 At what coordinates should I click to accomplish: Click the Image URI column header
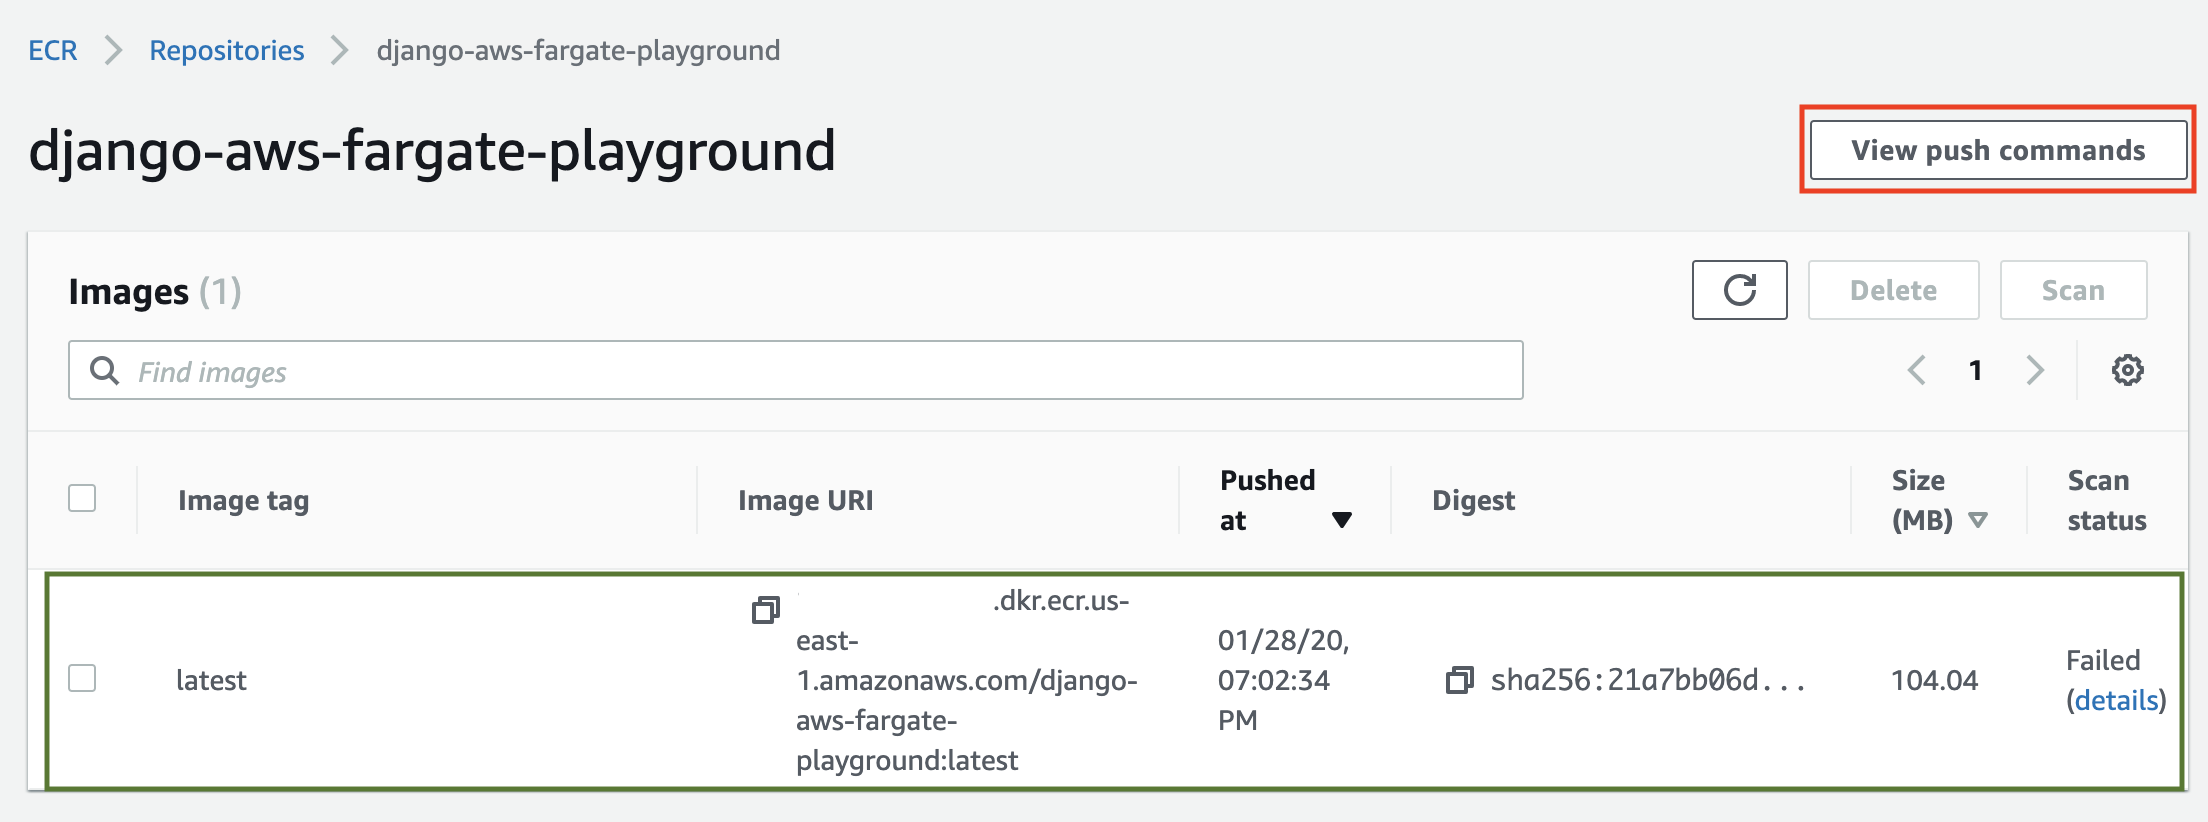pos(805,500)
